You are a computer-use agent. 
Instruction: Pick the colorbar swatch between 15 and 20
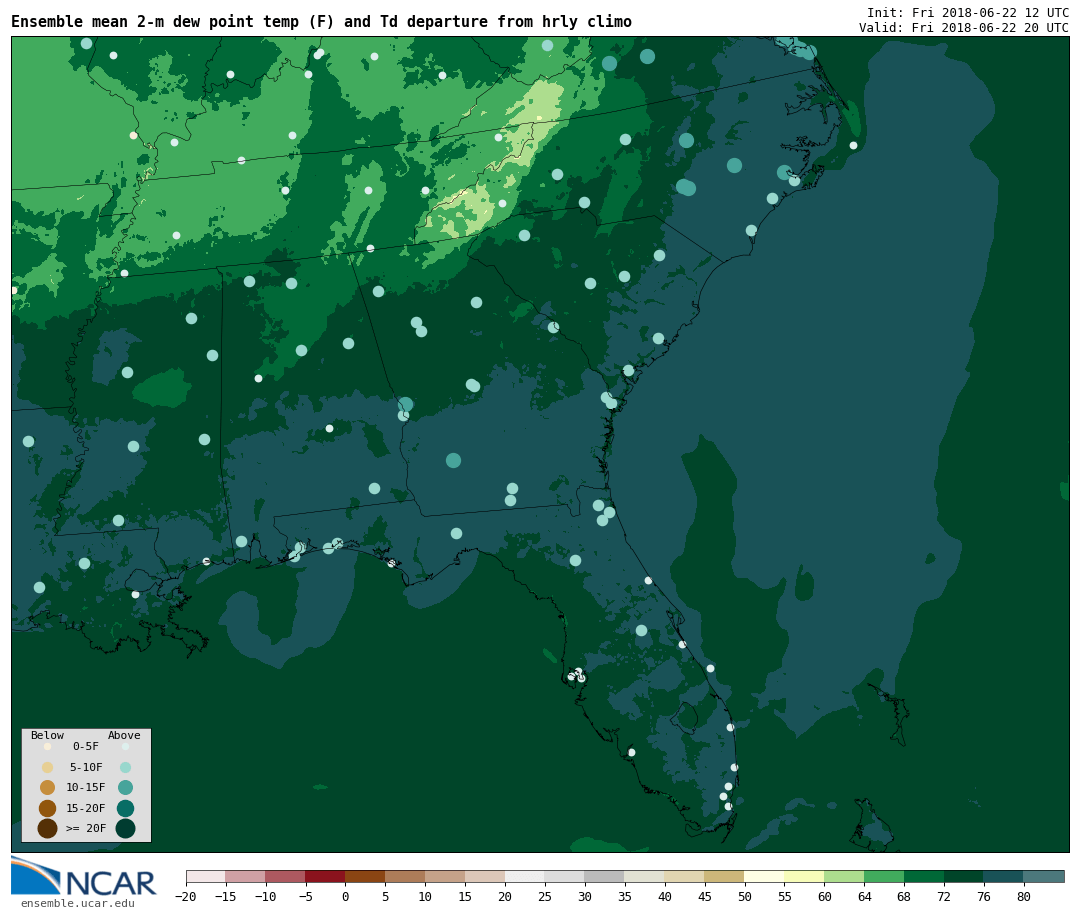tap(485, 876)
